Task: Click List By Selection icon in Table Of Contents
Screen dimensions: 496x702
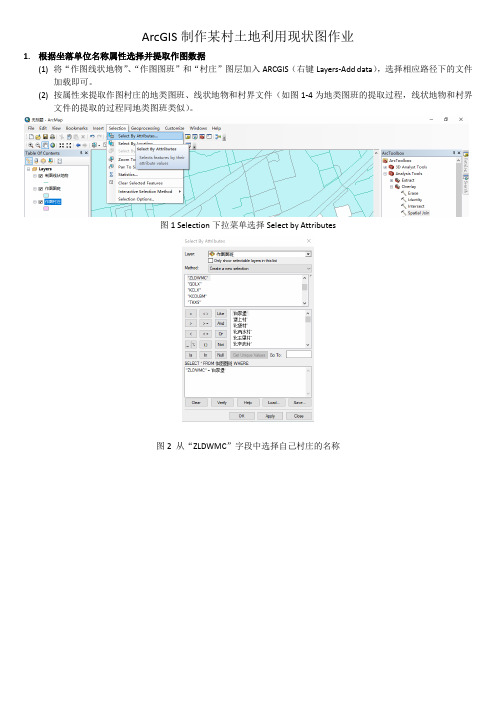Action: coord(51,161)
